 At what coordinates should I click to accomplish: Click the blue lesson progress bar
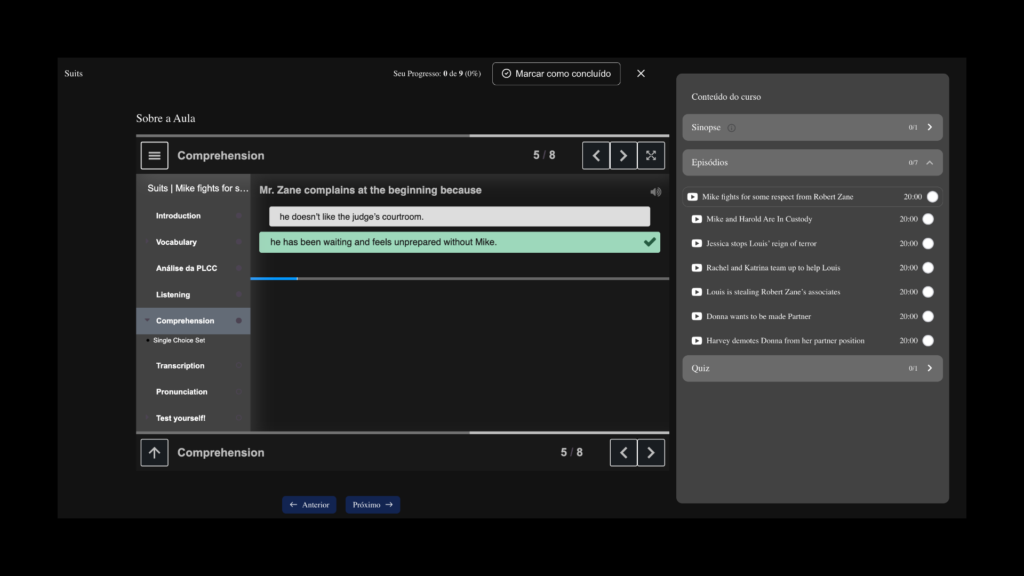pos(274,278)
